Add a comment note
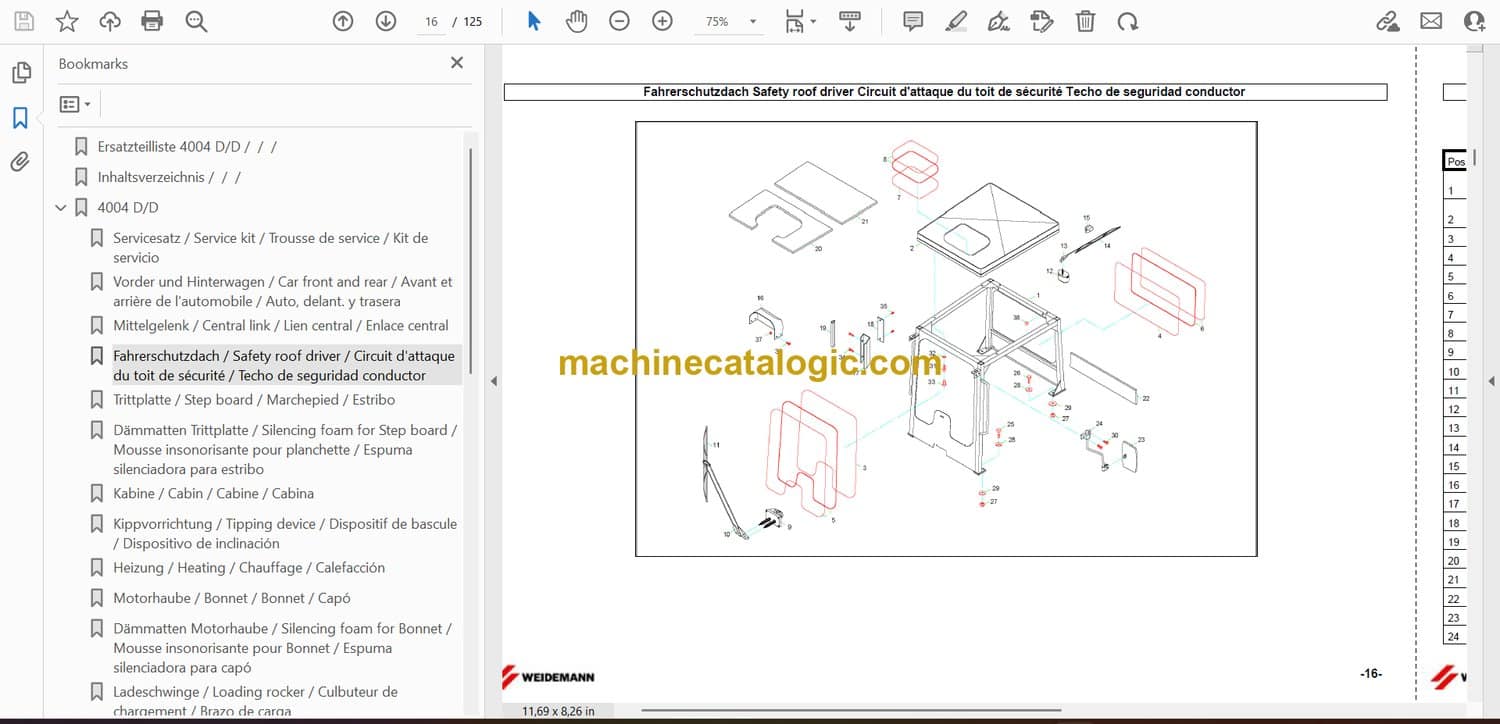Screen dimensions: 1500x724 913,21
